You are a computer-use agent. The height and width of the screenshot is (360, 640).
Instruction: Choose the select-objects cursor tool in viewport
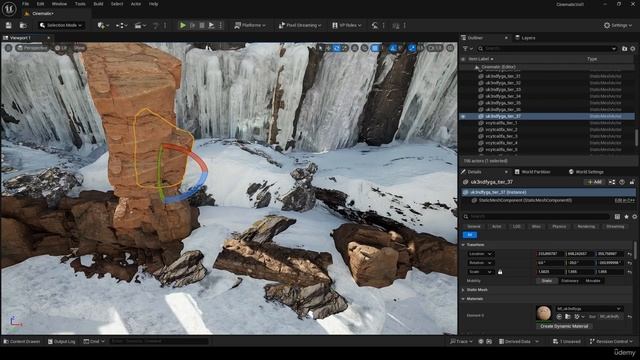point(320,48)
